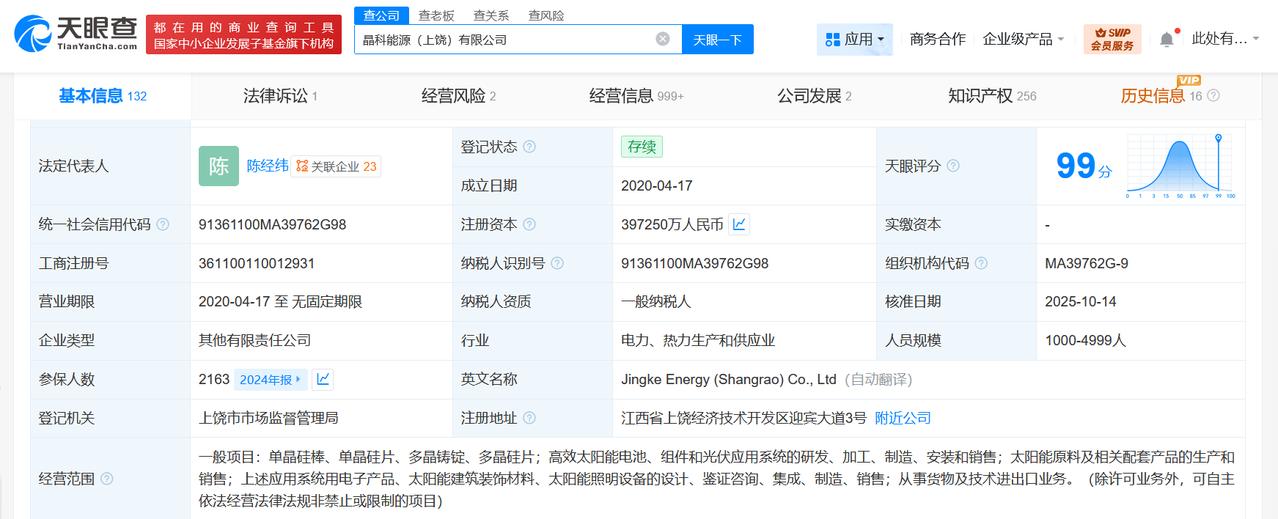Click the 天眼一下 search button
This screenshot has height=519, width=1278.
pos(718,39)
